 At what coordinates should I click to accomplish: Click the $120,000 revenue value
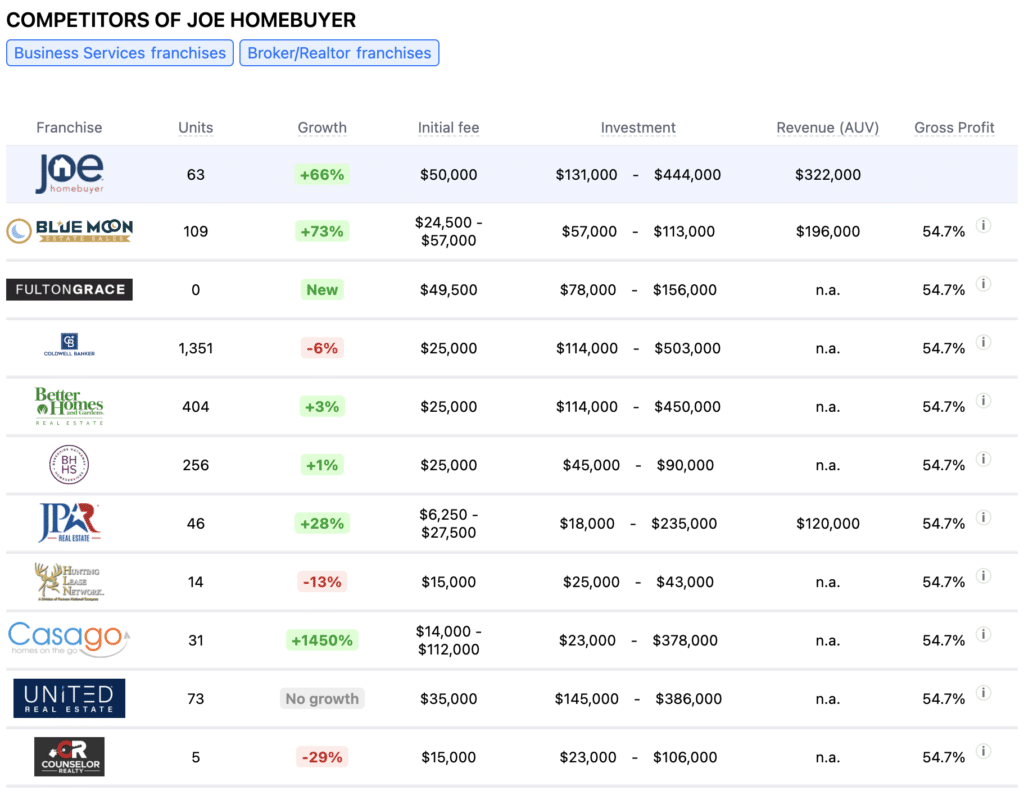(x=827, y=523)
